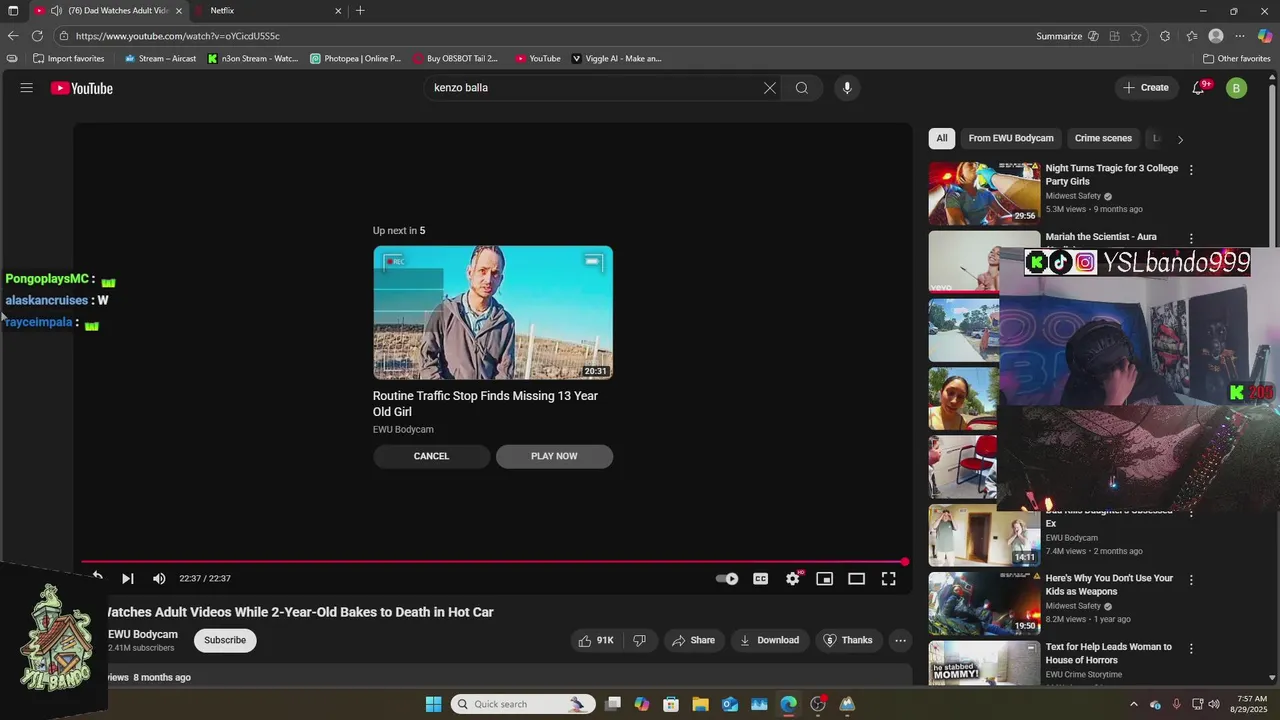Show more filter chips with arrow
Image resolution: width=1280 pixels, height=720 pixels.
pos(1180,139)
